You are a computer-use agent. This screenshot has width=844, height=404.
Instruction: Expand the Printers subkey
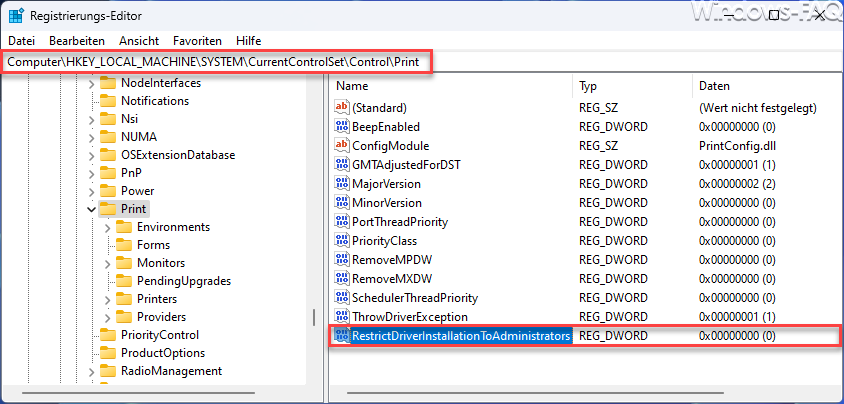click(x=108, y=299)
